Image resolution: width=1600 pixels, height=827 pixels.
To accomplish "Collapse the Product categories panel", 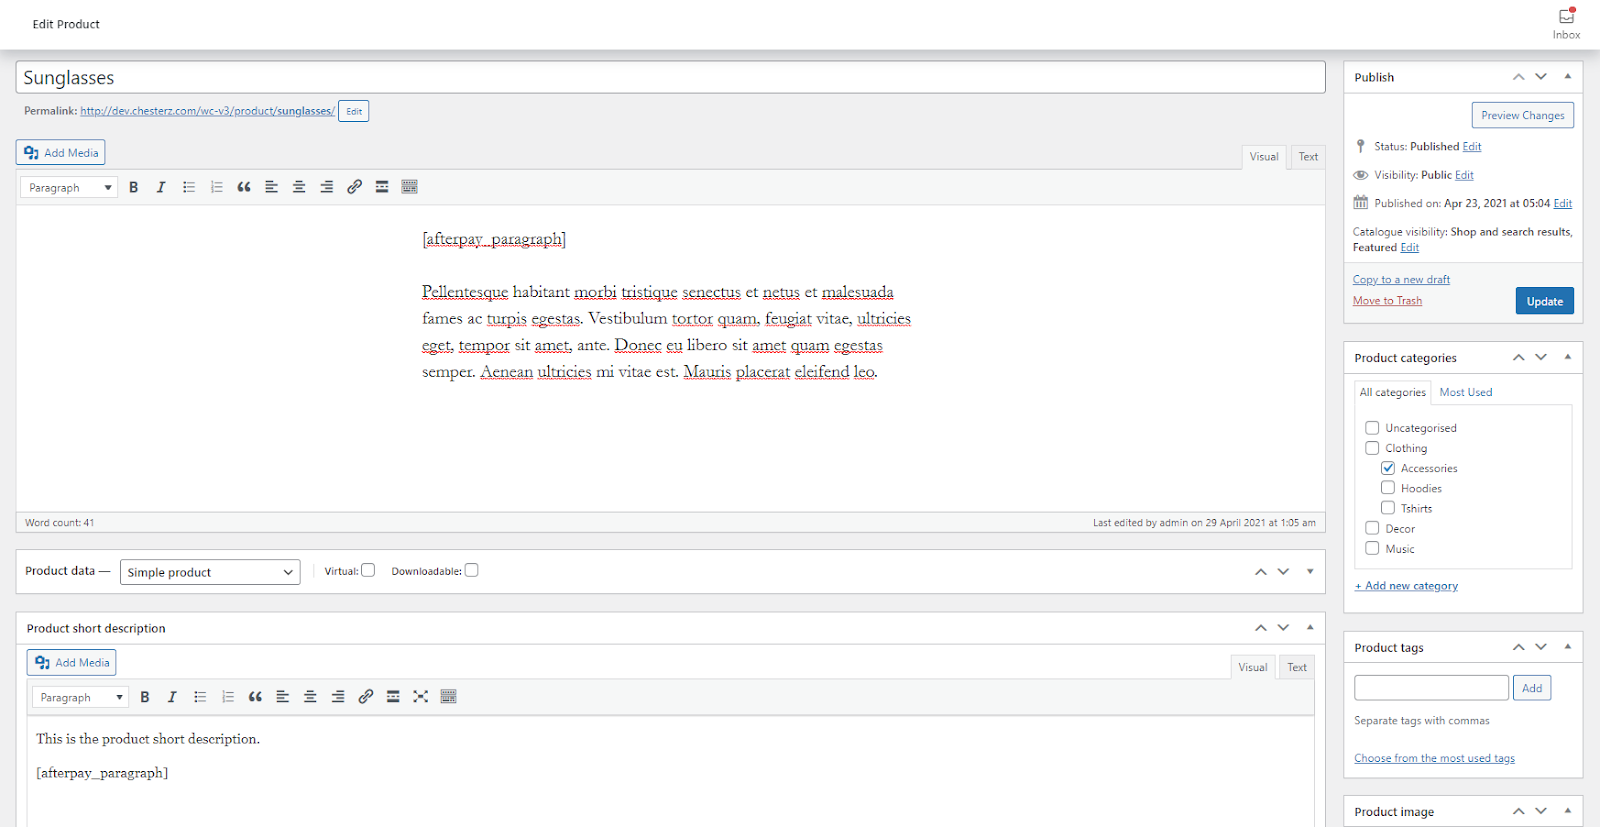I will (x=1567, y=357).
